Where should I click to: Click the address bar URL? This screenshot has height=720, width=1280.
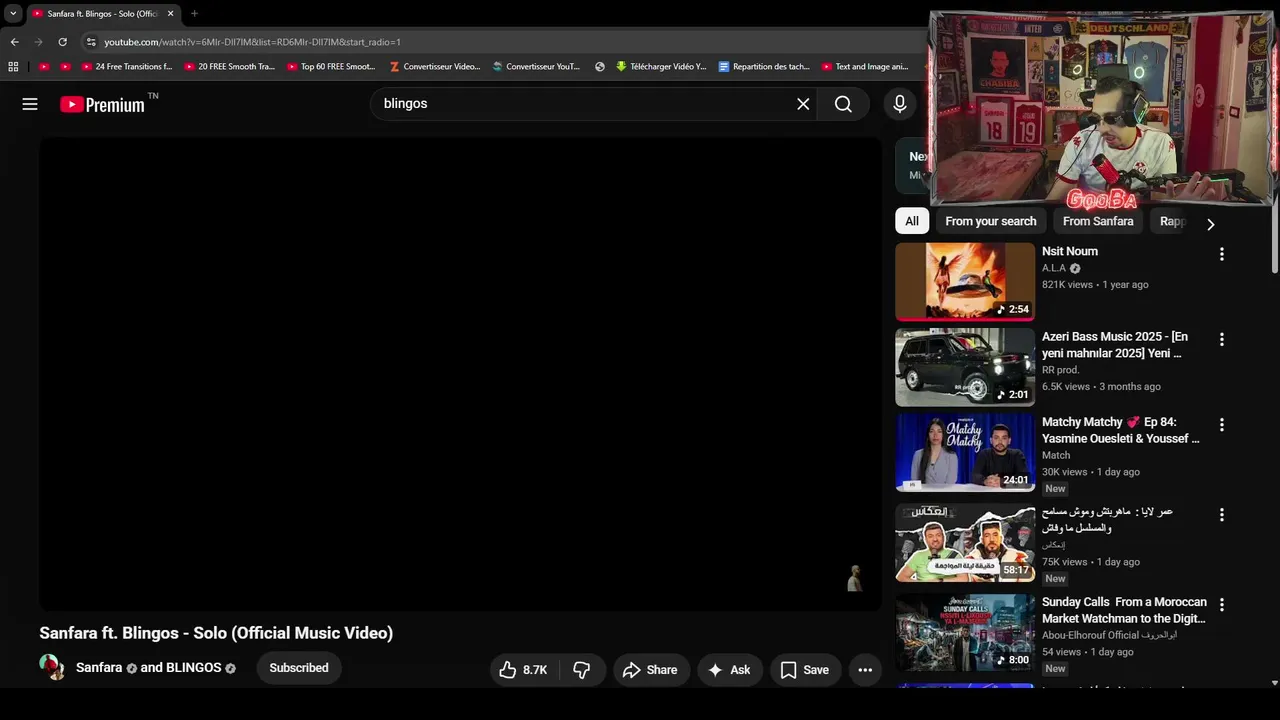click(x=252, y=42)
